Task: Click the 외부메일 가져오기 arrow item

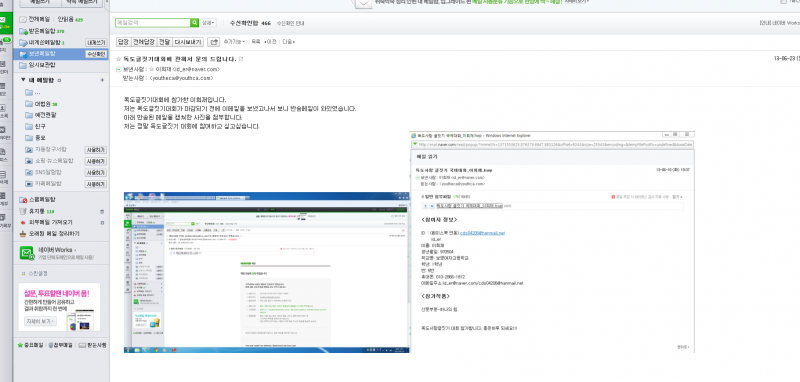Action: (46, 222)
